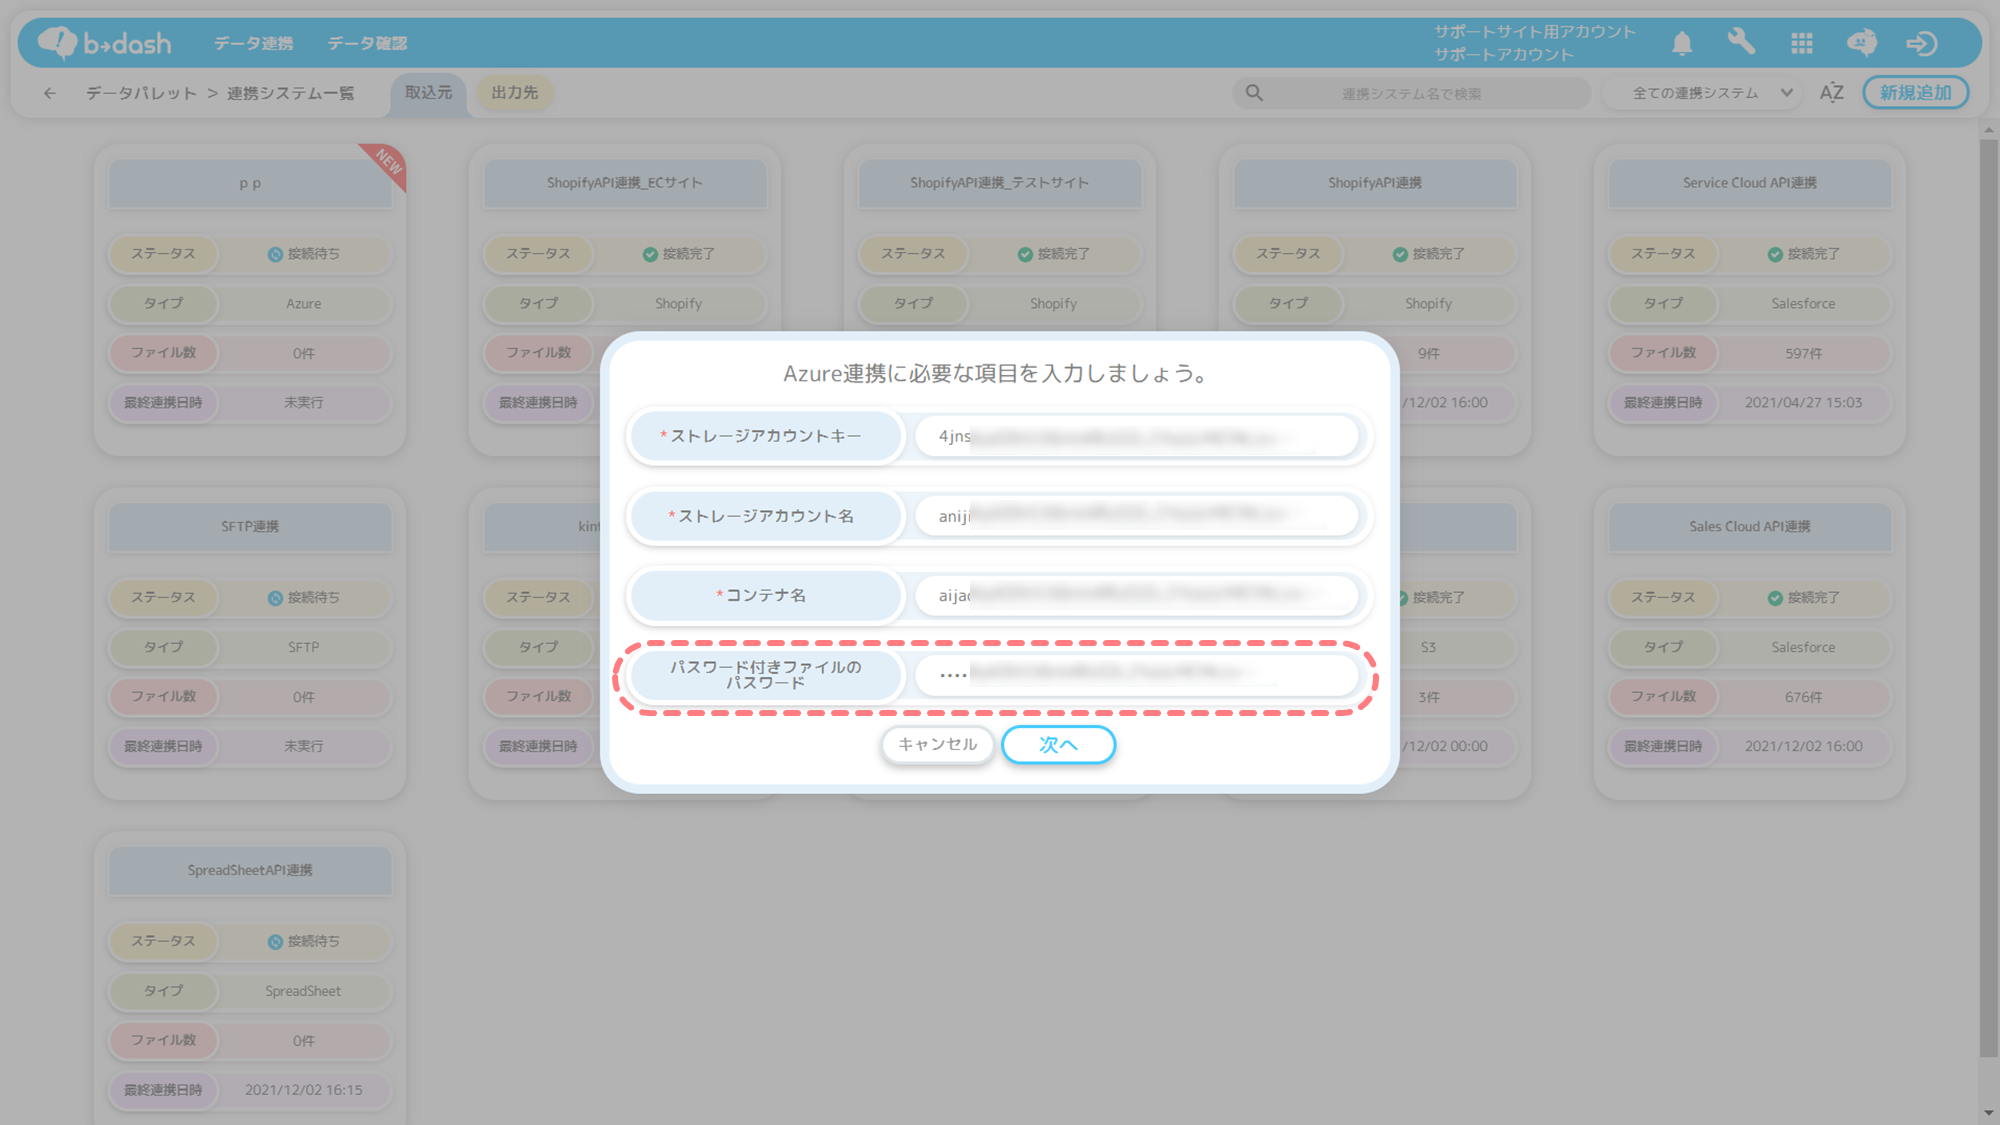Image resolution: width=2000 pixels, height=1125 pixels.
Task: Click the サポートアカウント account name
Action: 1503,55
